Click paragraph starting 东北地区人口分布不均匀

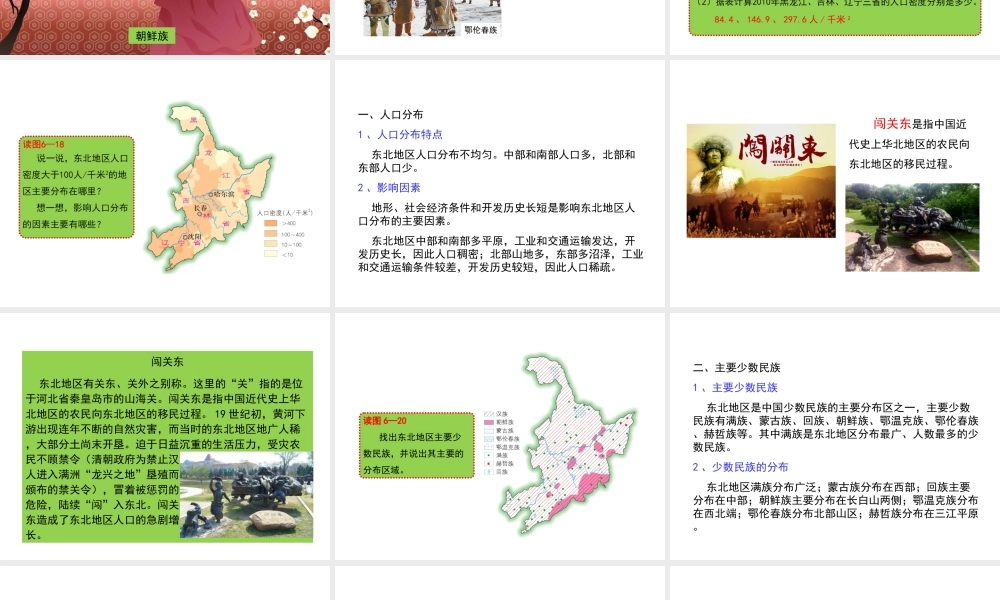(x=496, y=161)
